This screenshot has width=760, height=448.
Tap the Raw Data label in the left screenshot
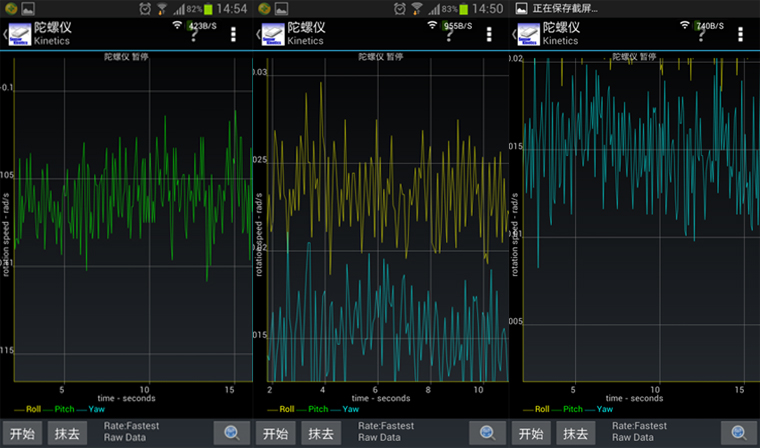point(125,437)
